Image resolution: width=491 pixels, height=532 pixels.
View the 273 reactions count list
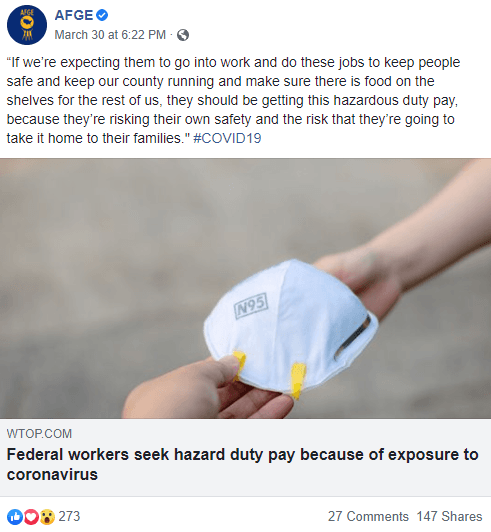pyautogui.click(x=69, y=516)
